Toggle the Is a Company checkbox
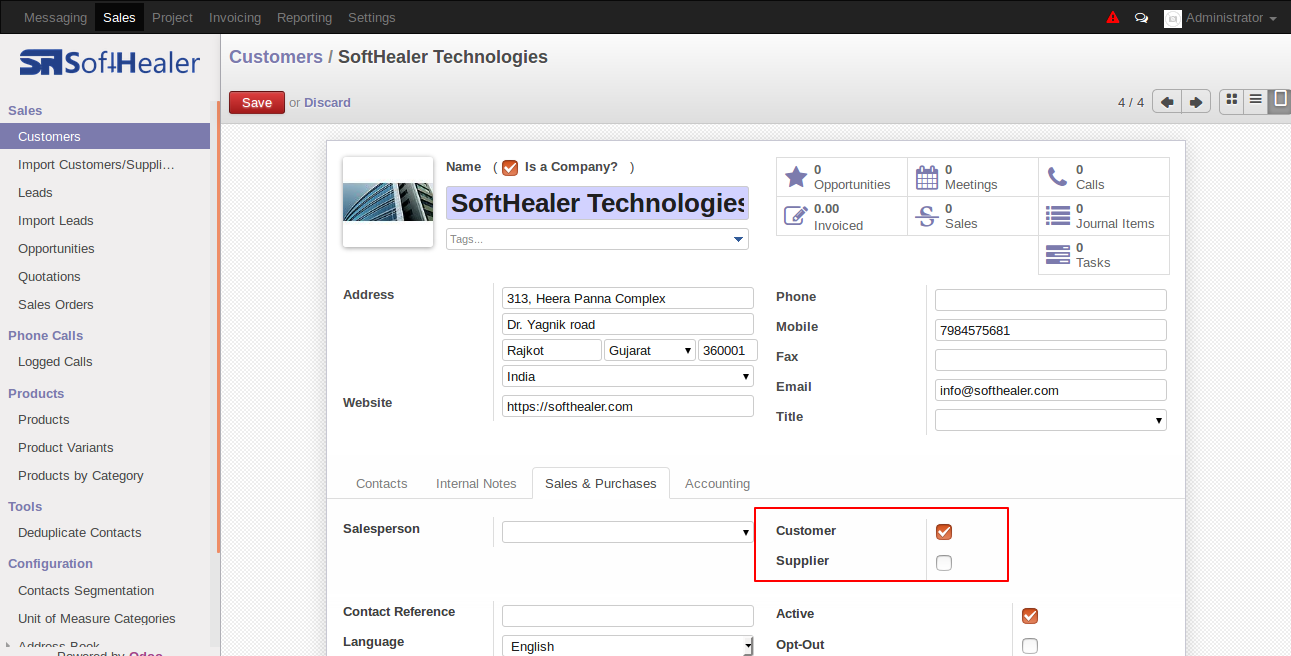The image size is (1291, 656). [x=510, y=168]
